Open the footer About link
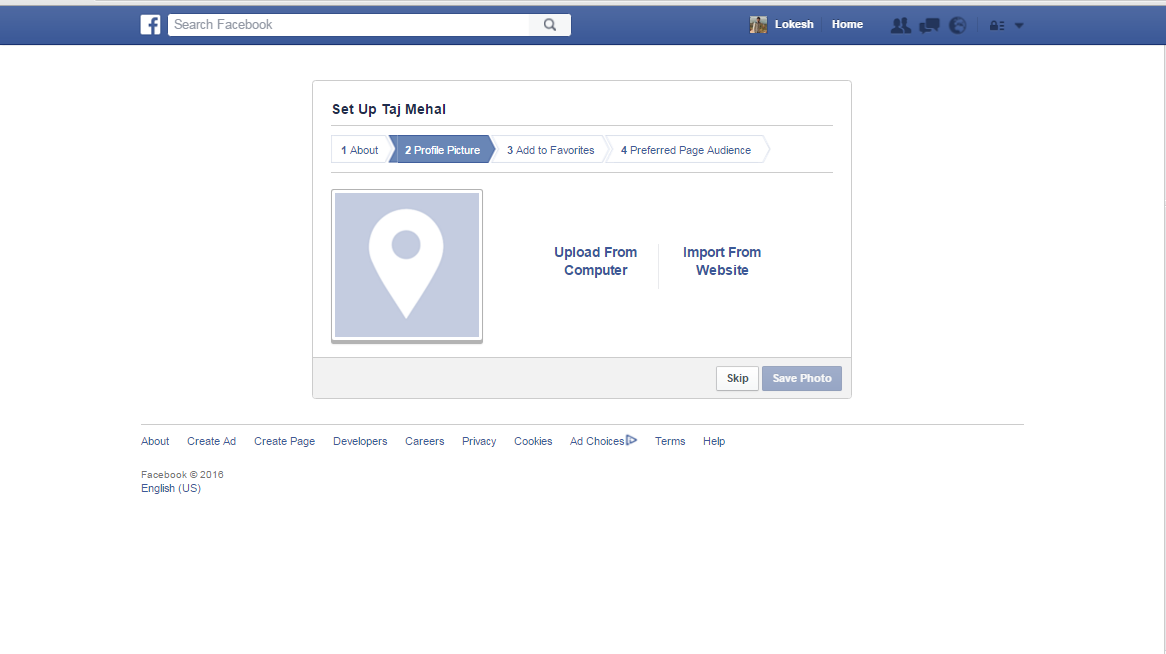Viewport: 1166px width, 654px height. (155, 441)
